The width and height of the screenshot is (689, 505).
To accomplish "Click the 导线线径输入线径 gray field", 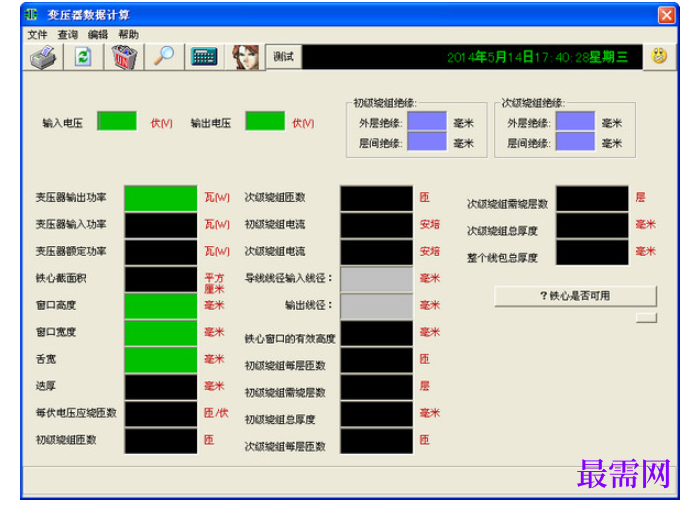I will pos(377,280).
